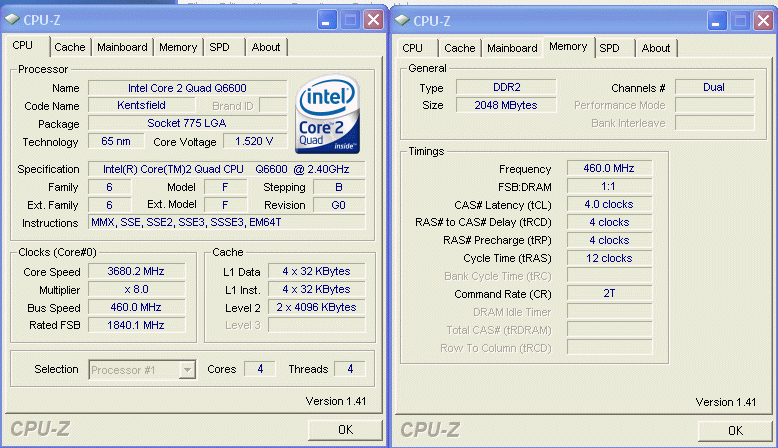Minimize the left CPU-Z window
This screenshot has width=778, height=448.
click(327, 20)
